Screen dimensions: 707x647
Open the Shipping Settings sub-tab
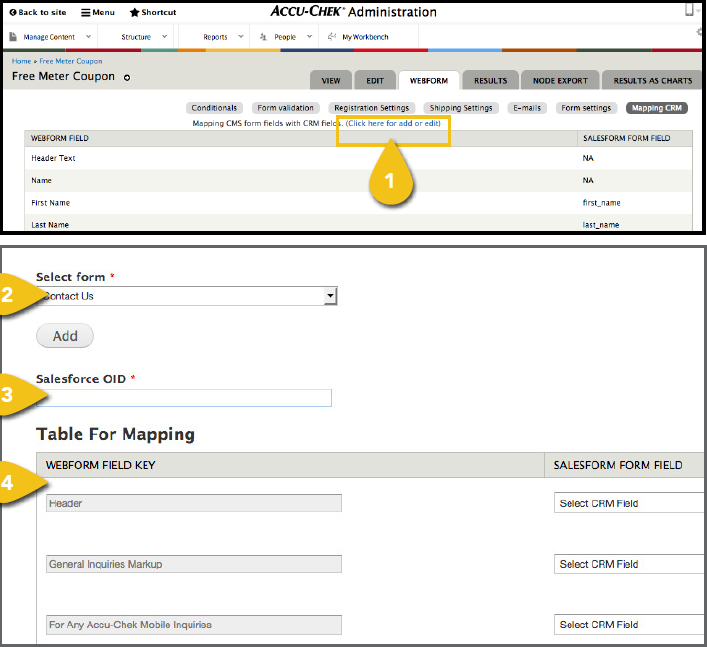click(x=461, y=108)
